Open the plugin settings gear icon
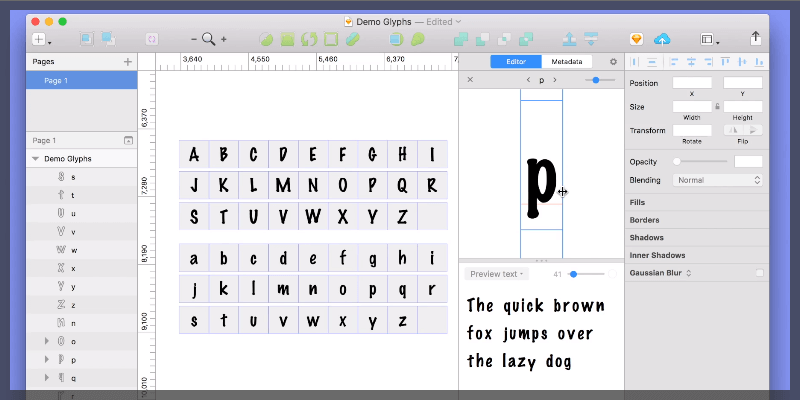The height and width of the screenshot is (400, 800). point(613,62)
